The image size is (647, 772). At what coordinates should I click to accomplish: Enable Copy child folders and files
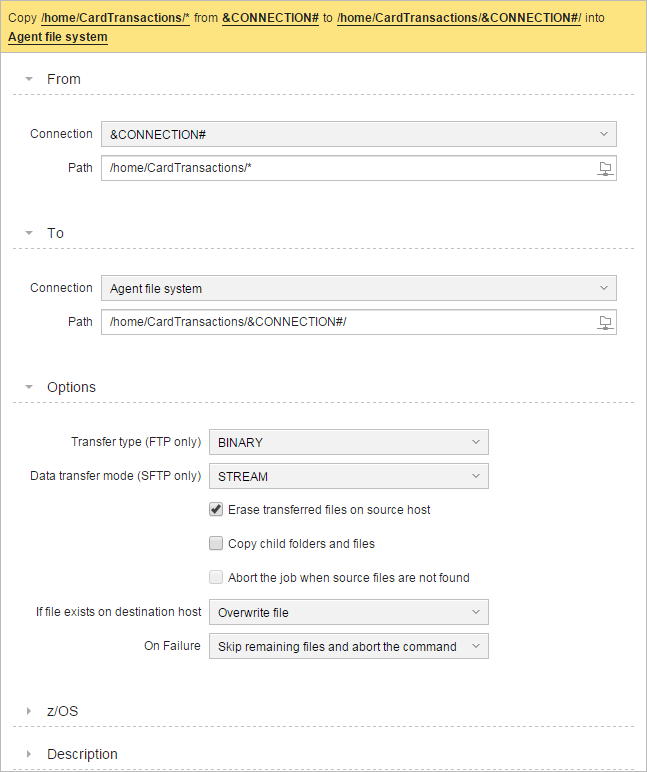coord(216,543)
